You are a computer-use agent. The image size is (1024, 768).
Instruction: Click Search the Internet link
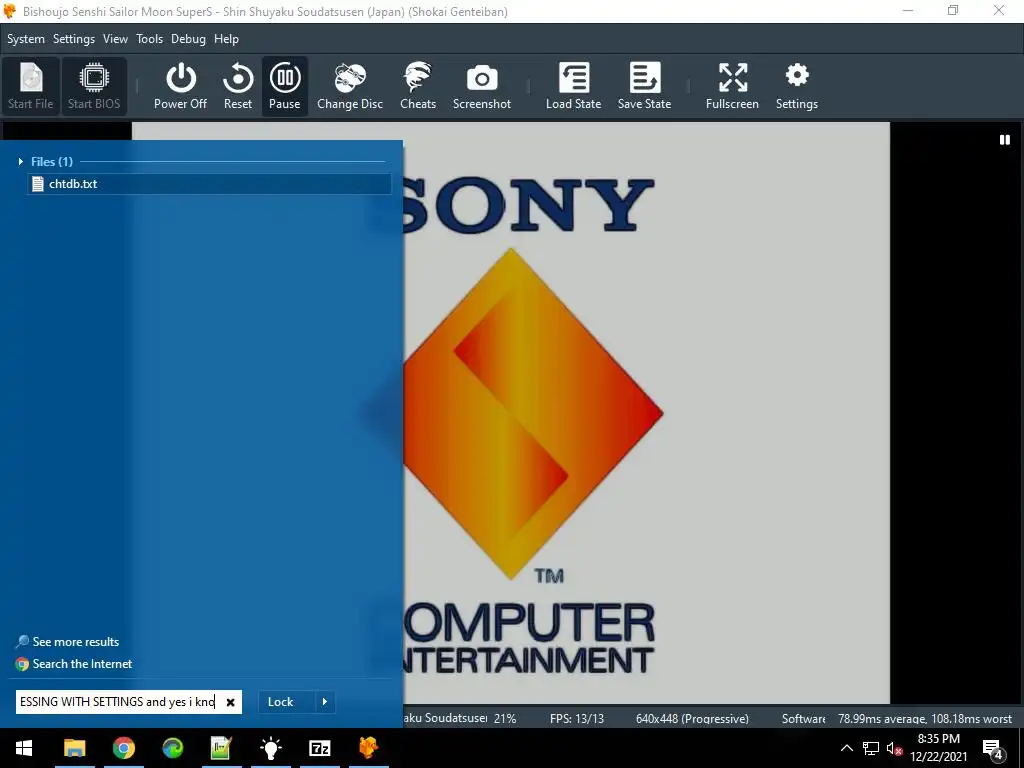[82, 664]
